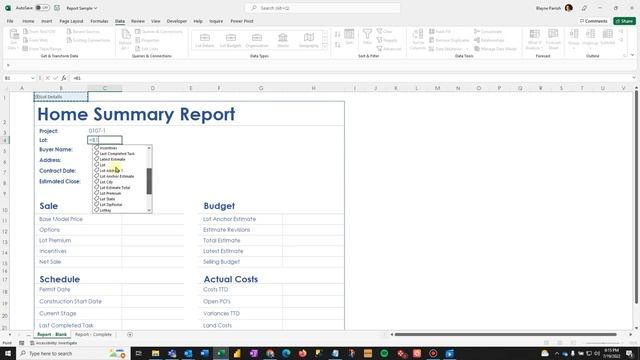Click the formula bar input
Viewport: 640px width, 360px height.
(350, 78)
